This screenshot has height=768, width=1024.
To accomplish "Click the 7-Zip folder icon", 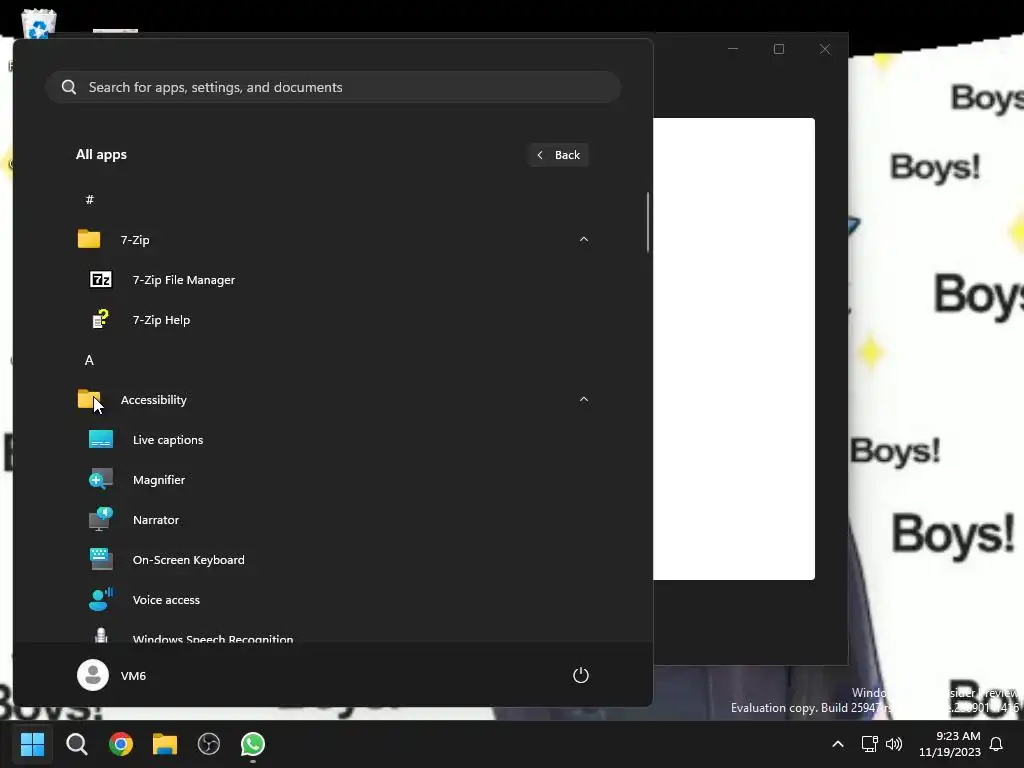I will 89,239.
